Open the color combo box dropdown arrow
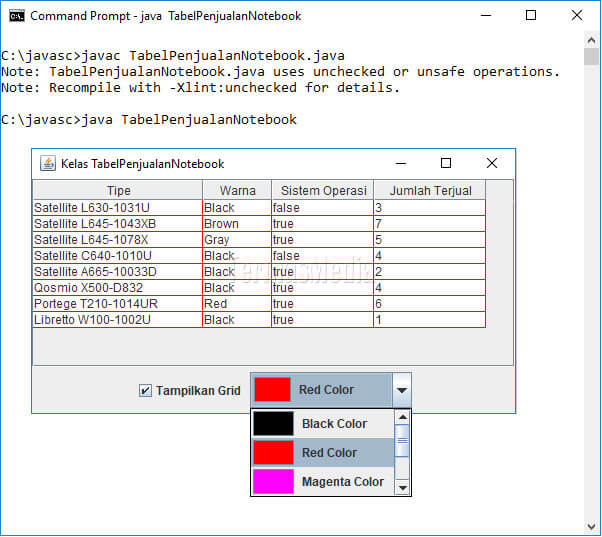 click(402, 390)
